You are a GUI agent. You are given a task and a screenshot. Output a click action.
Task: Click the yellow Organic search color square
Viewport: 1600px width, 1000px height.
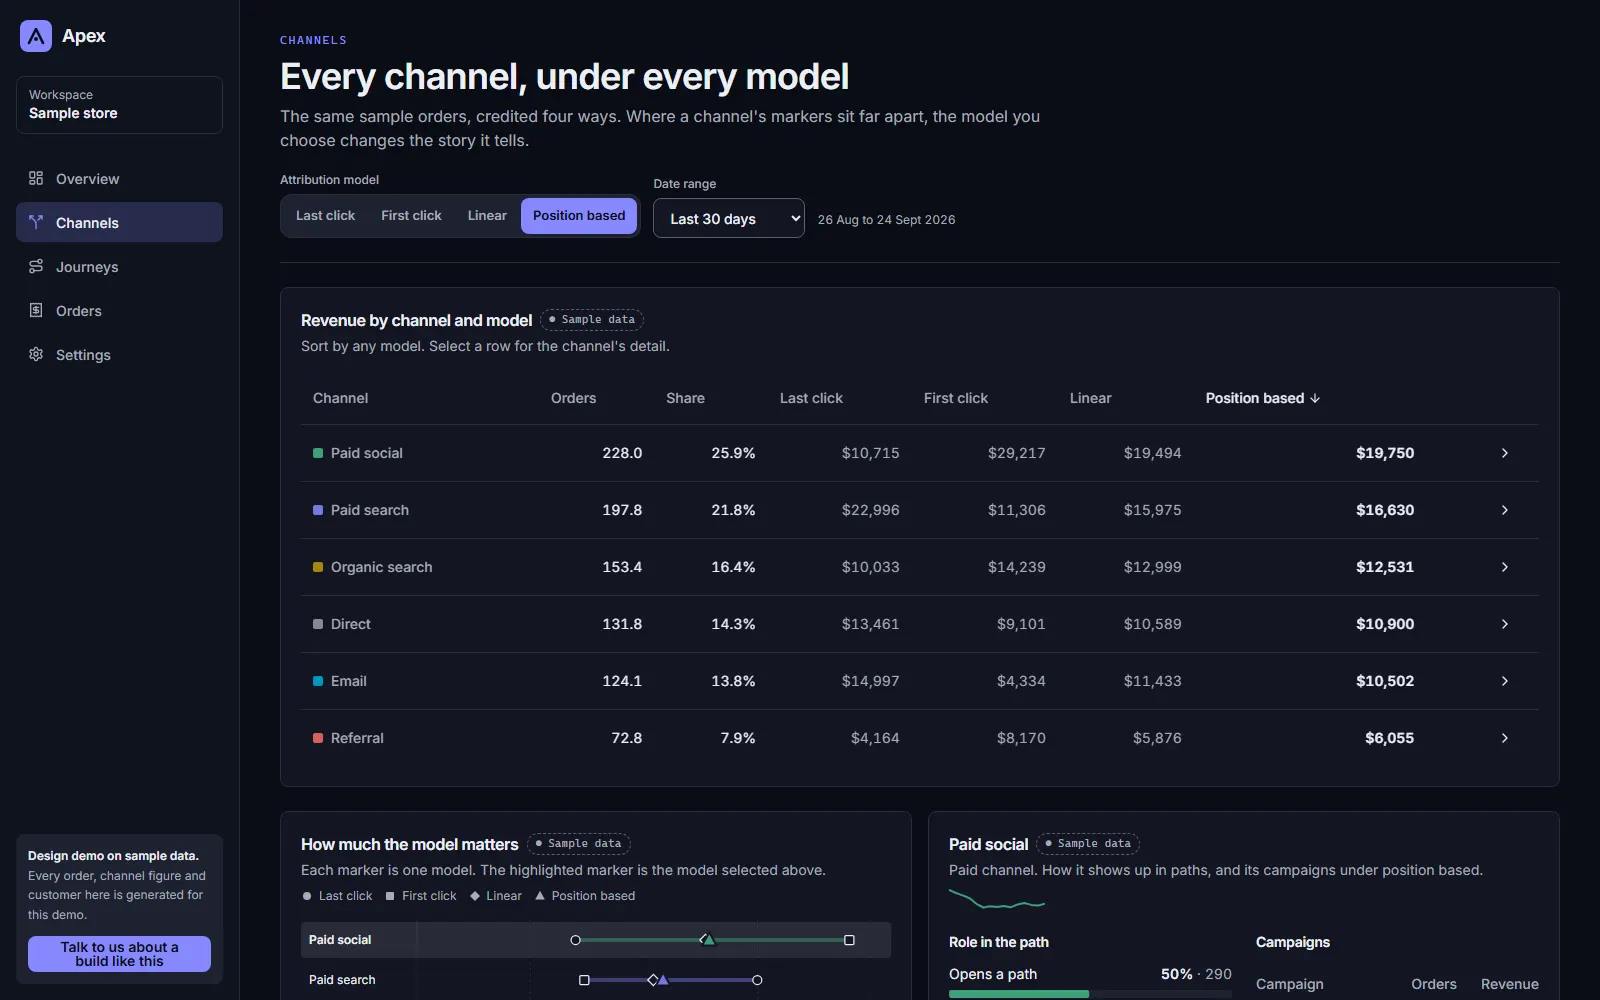pyautogui.click(x=318, y=567)
